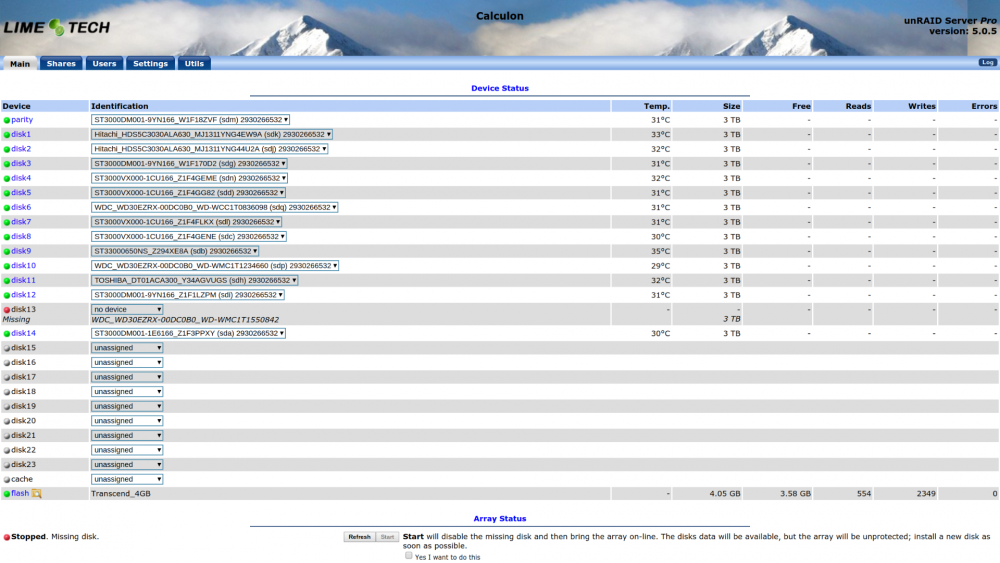Open the Log button
The width and height of the screenshot is (1000, 563).
[987, 62]
